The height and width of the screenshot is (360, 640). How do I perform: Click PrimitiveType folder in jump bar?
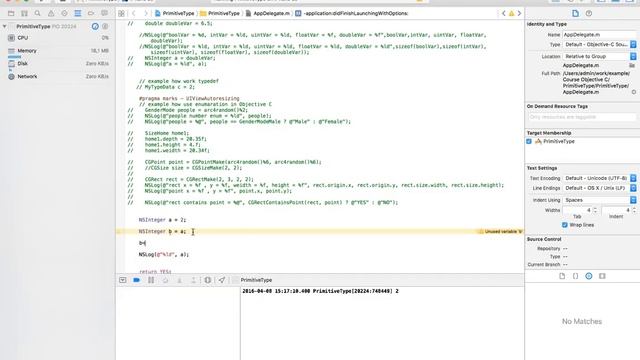click(220, 13)
